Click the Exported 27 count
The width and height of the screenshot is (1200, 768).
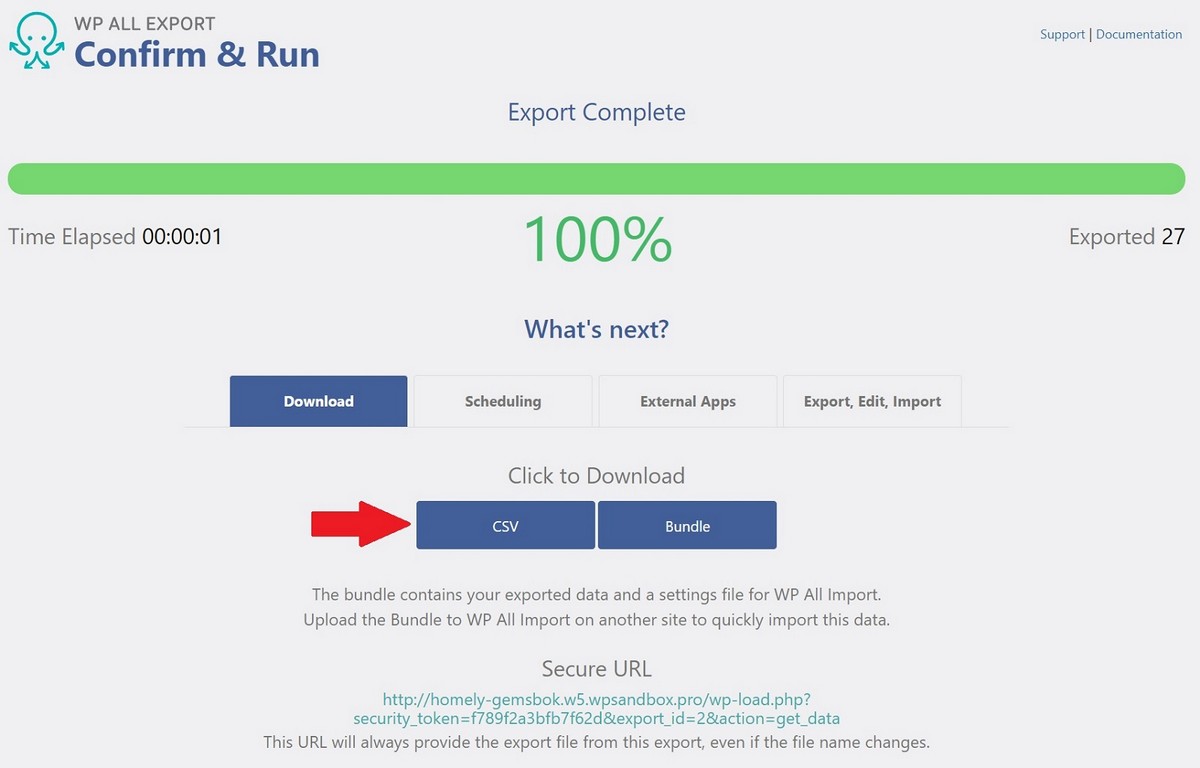tap(1126, 237)
